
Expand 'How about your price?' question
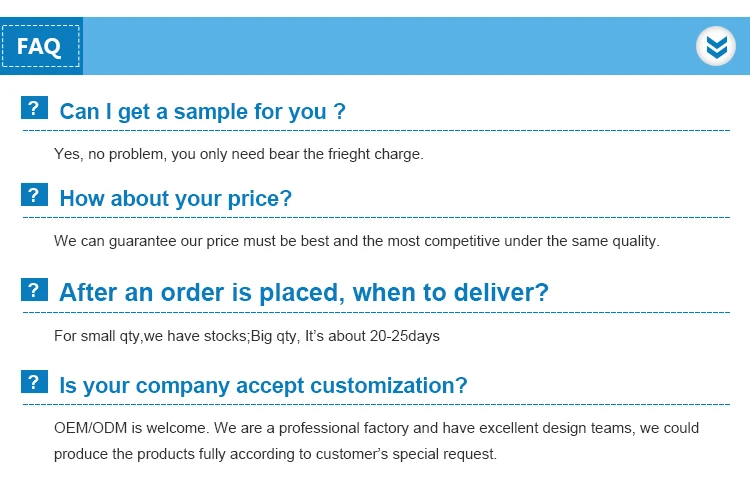(176, 198)
